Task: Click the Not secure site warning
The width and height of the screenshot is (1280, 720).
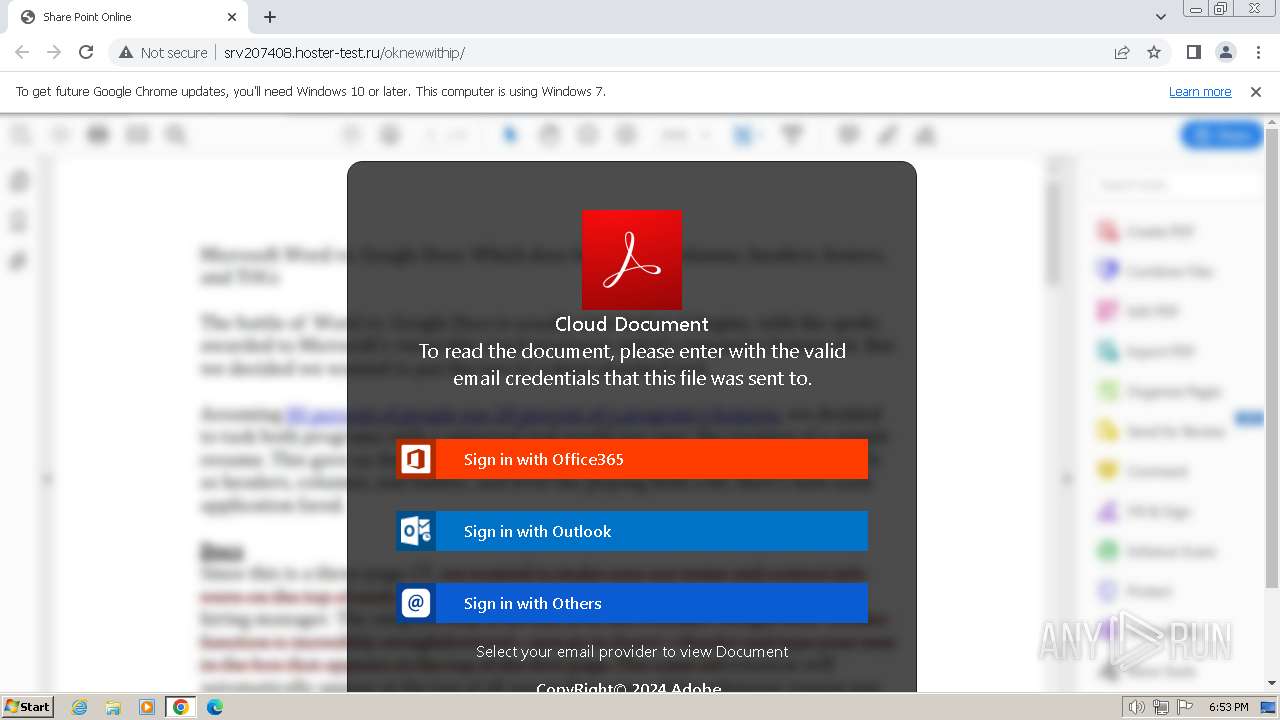Action: (x=163, y=52)
